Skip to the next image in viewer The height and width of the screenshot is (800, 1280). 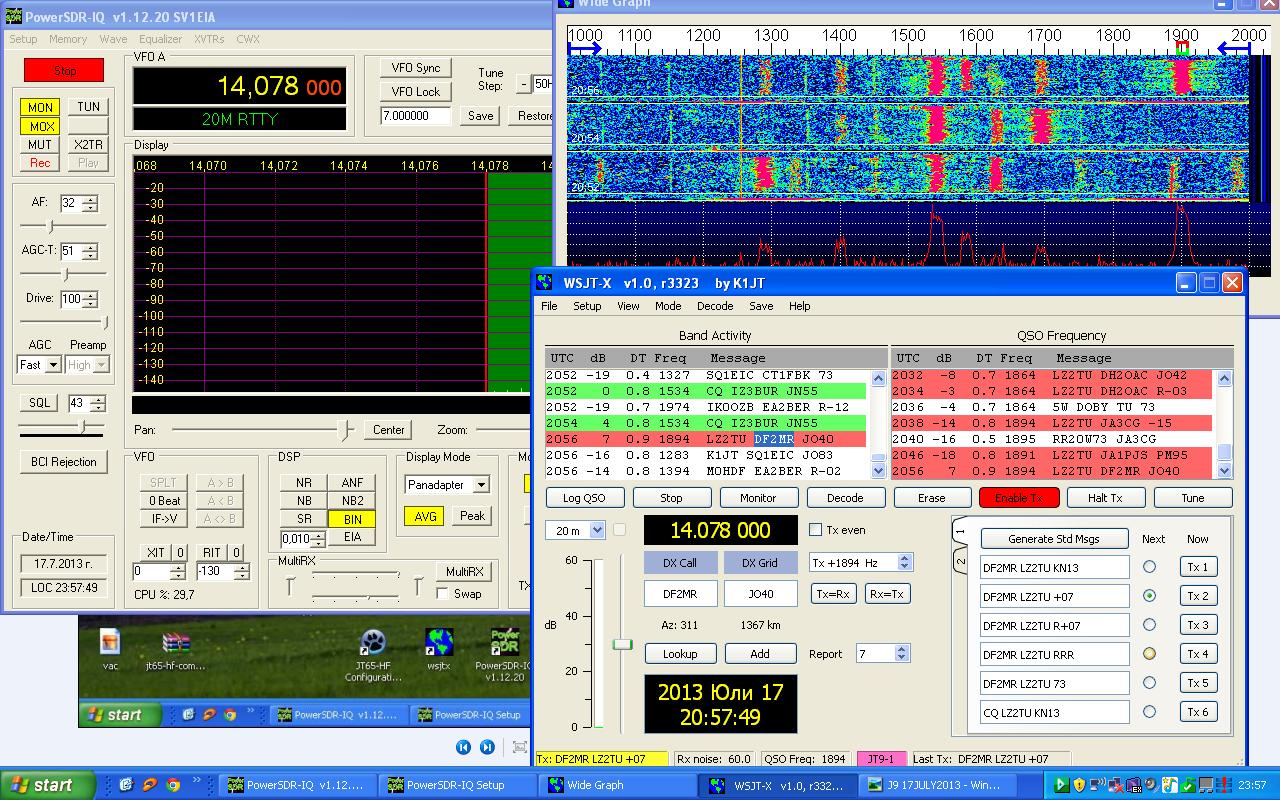487,747
